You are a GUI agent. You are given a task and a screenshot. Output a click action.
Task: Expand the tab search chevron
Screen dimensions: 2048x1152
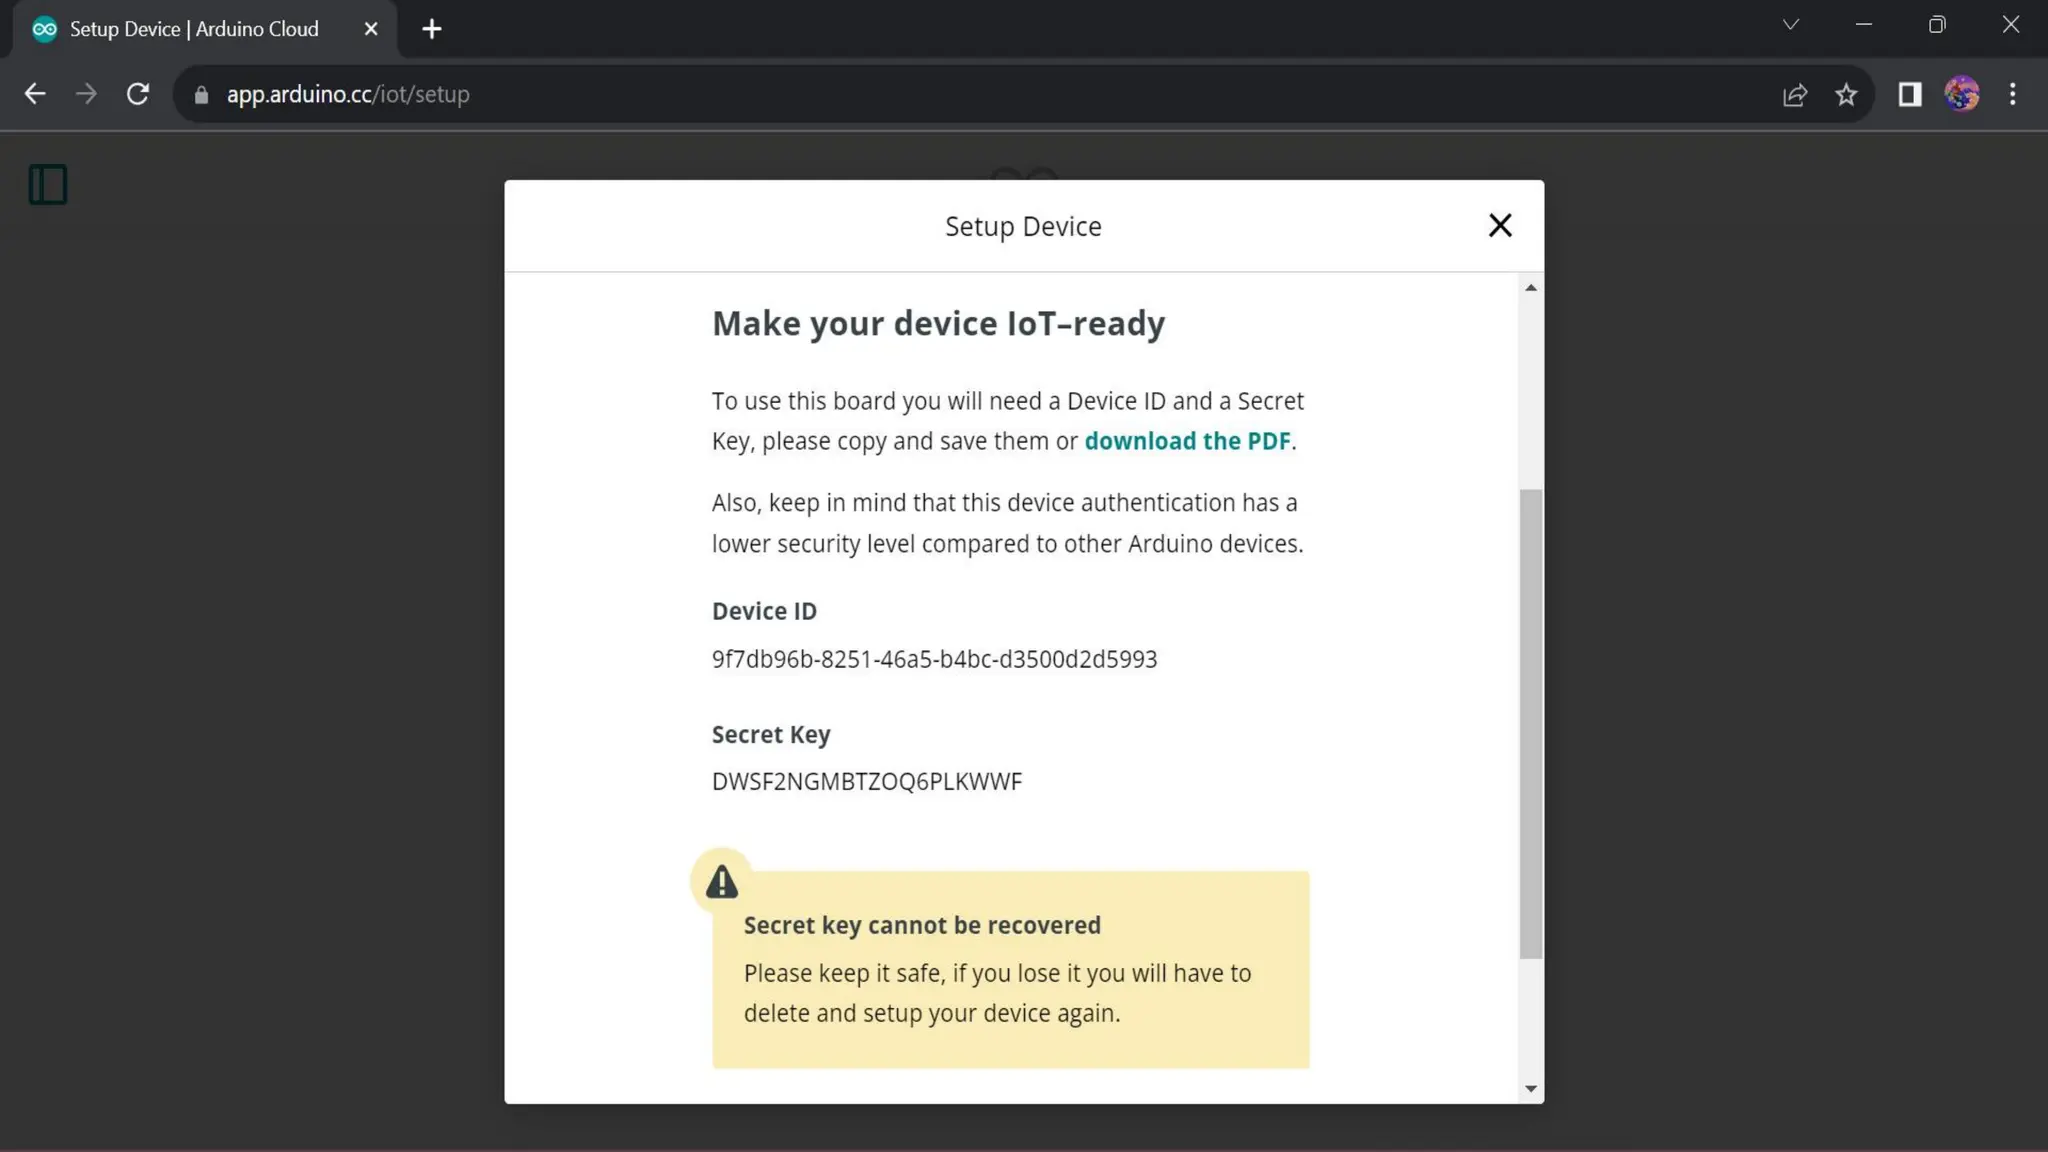[1791, 25]
